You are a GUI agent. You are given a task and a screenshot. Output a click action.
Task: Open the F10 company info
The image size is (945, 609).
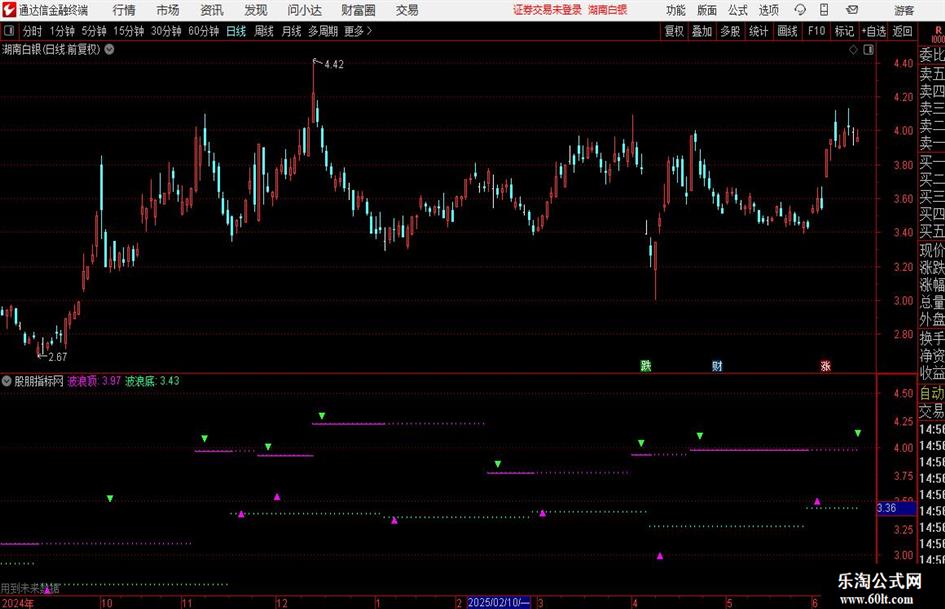coord(816,31)
